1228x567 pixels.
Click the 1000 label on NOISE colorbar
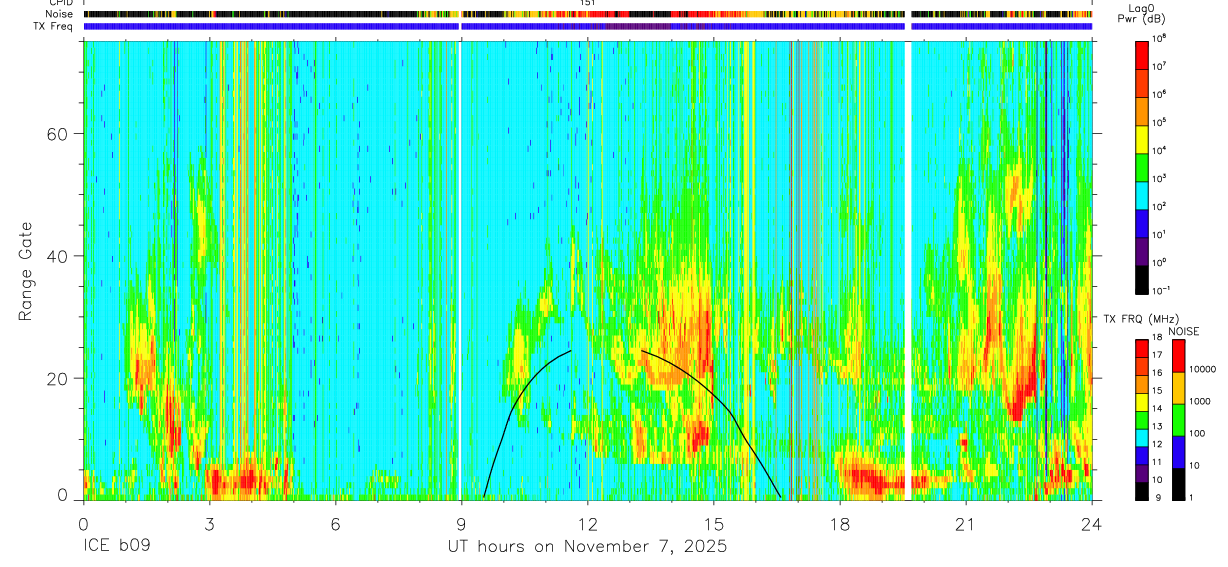(x=1202, y=401)
